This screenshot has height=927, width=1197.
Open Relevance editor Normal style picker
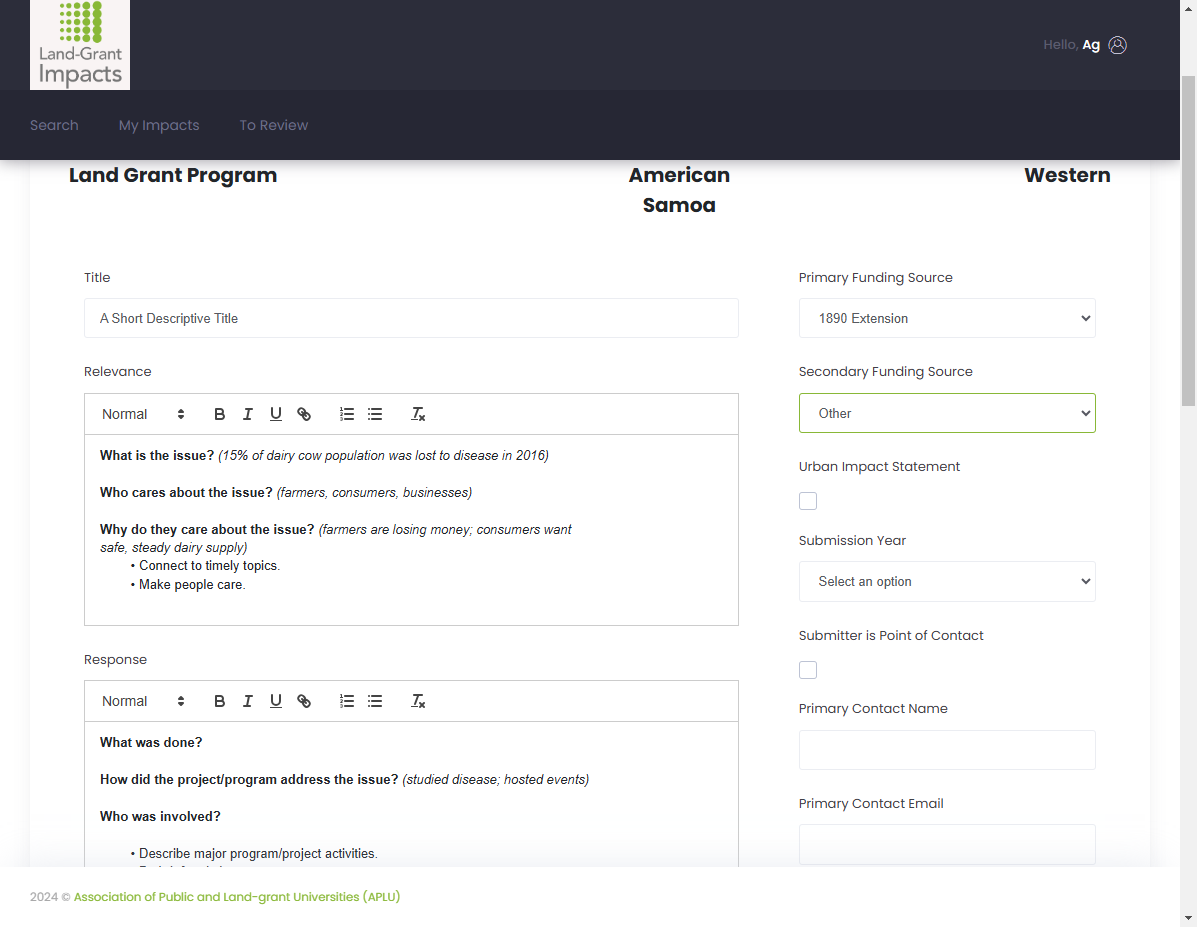143,414
